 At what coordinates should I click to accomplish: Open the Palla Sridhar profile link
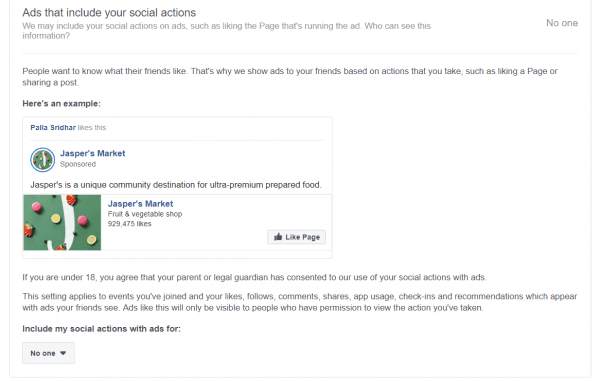pyautogui.click(x=53, y=127)
